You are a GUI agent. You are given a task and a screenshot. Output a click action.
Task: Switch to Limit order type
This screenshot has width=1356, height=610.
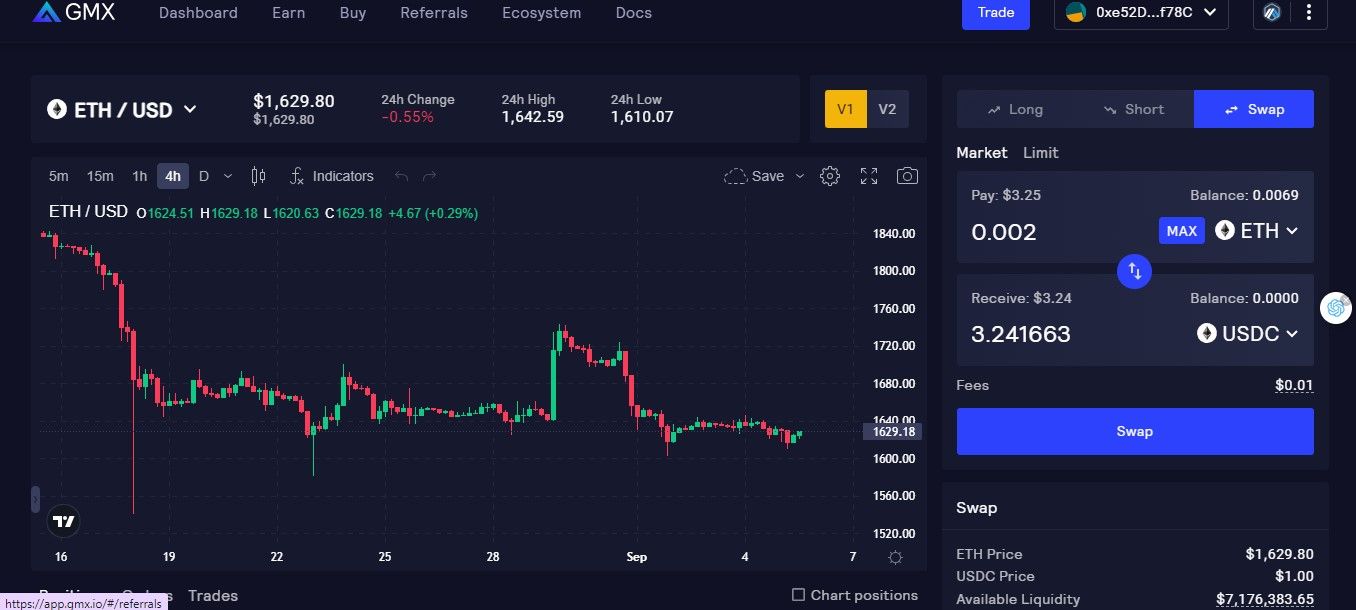click(x=1040, y=153)
